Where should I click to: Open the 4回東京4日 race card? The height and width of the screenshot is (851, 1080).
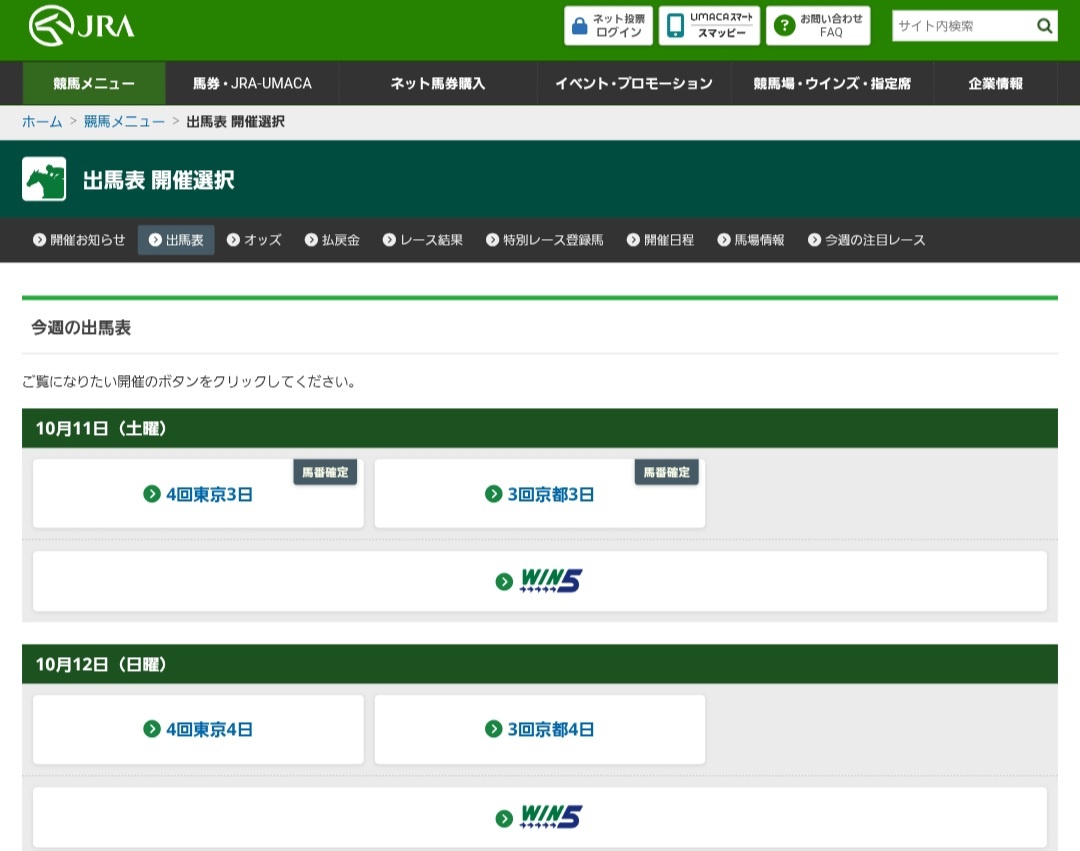[198, 729]
